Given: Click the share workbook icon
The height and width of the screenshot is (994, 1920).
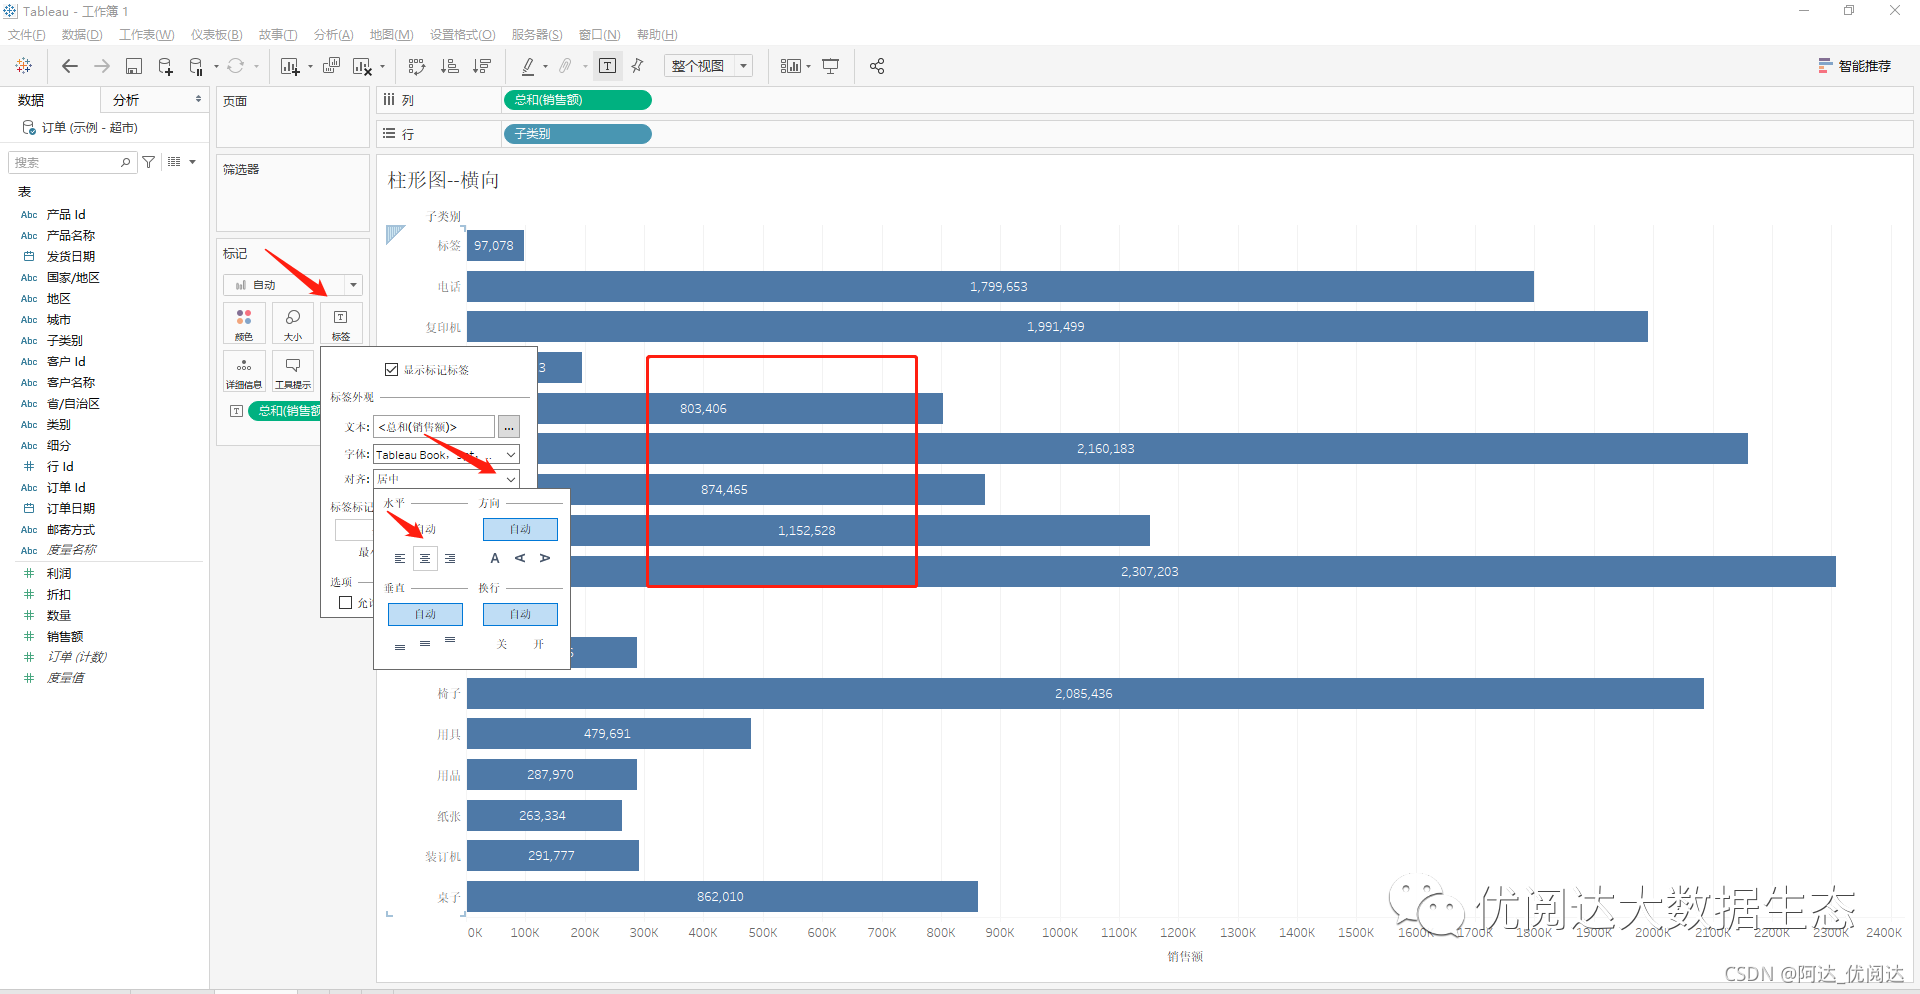Looking at the screenshot, I should tap(877, 66).
